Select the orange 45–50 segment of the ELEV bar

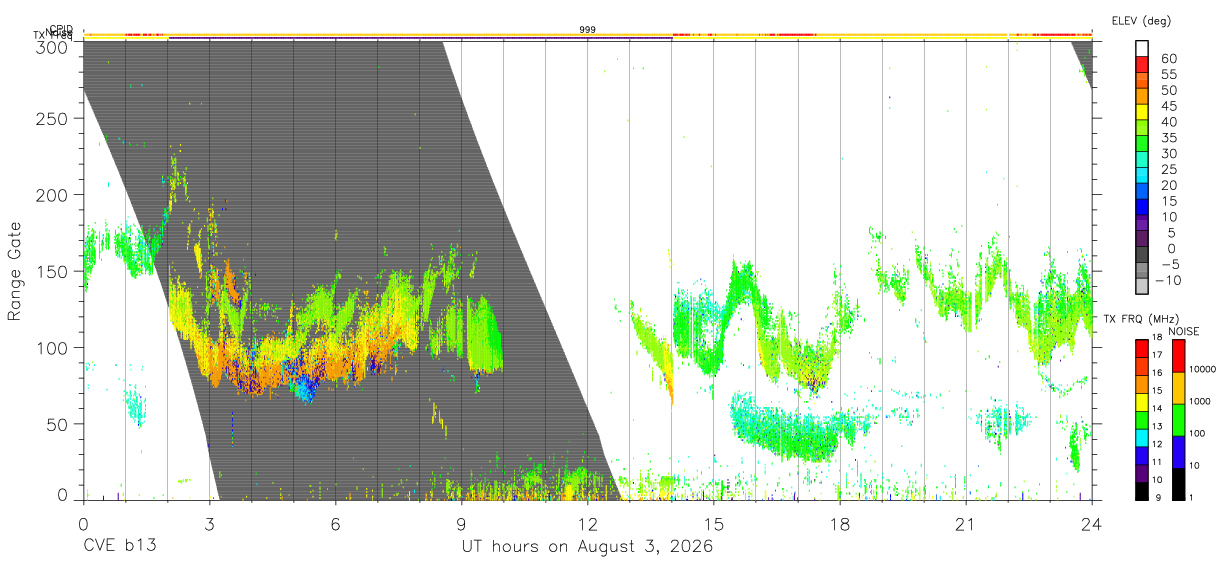pos(1141,98)
